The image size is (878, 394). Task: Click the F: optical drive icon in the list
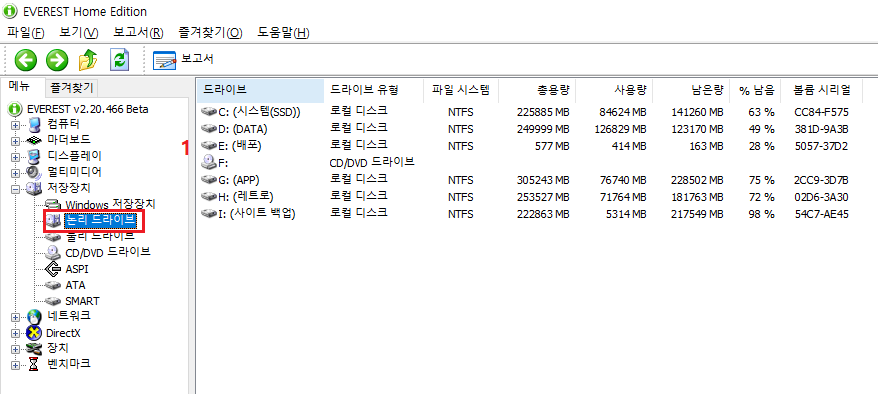[208, 162]
